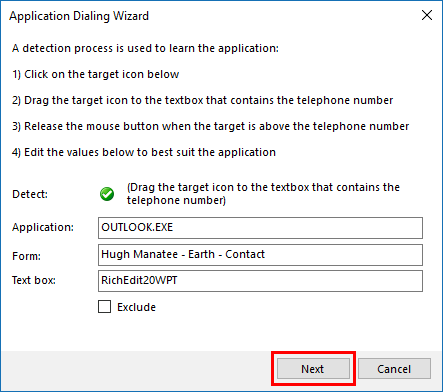Click step 2 drag target instruction
The image size is (443, 392).
pos(203,100)
